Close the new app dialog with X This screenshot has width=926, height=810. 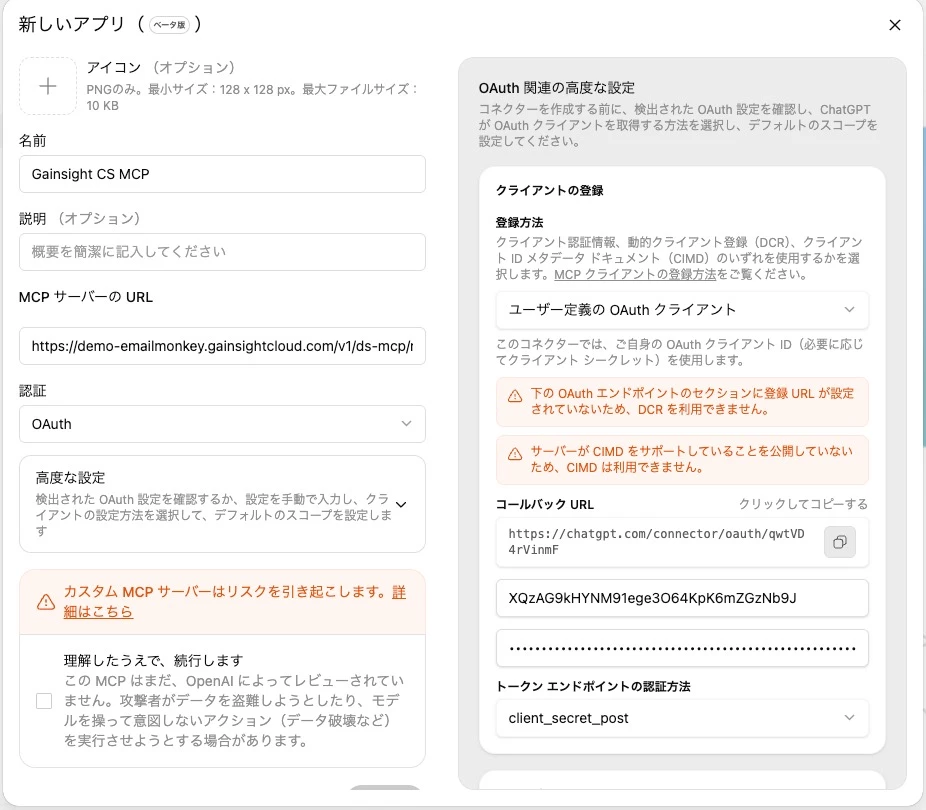pos(895,25)
